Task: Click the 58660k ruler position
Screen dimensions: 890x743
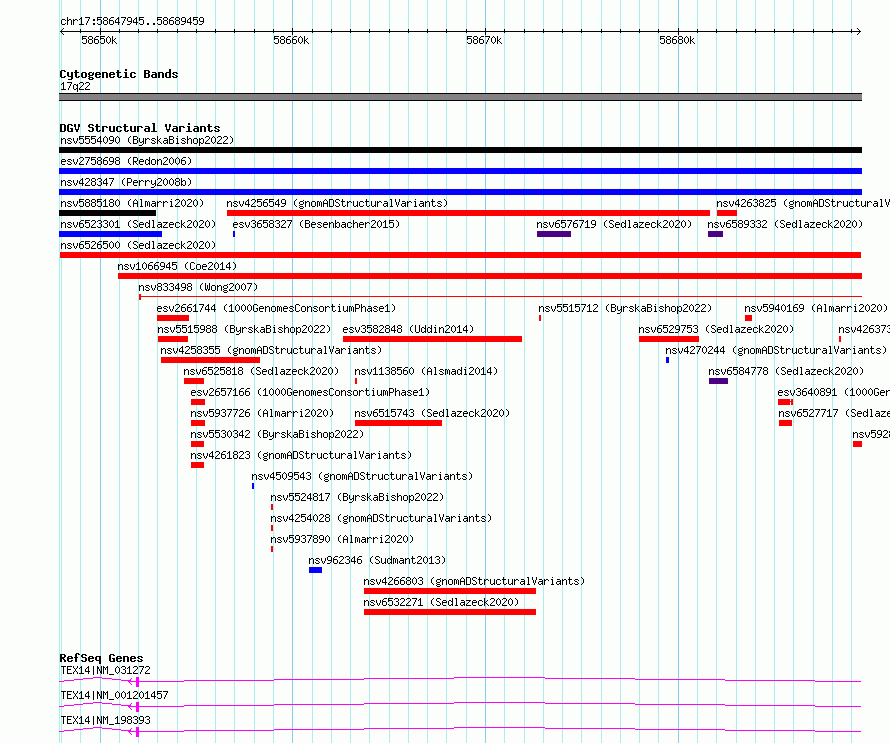Action: tap(291, 40)
